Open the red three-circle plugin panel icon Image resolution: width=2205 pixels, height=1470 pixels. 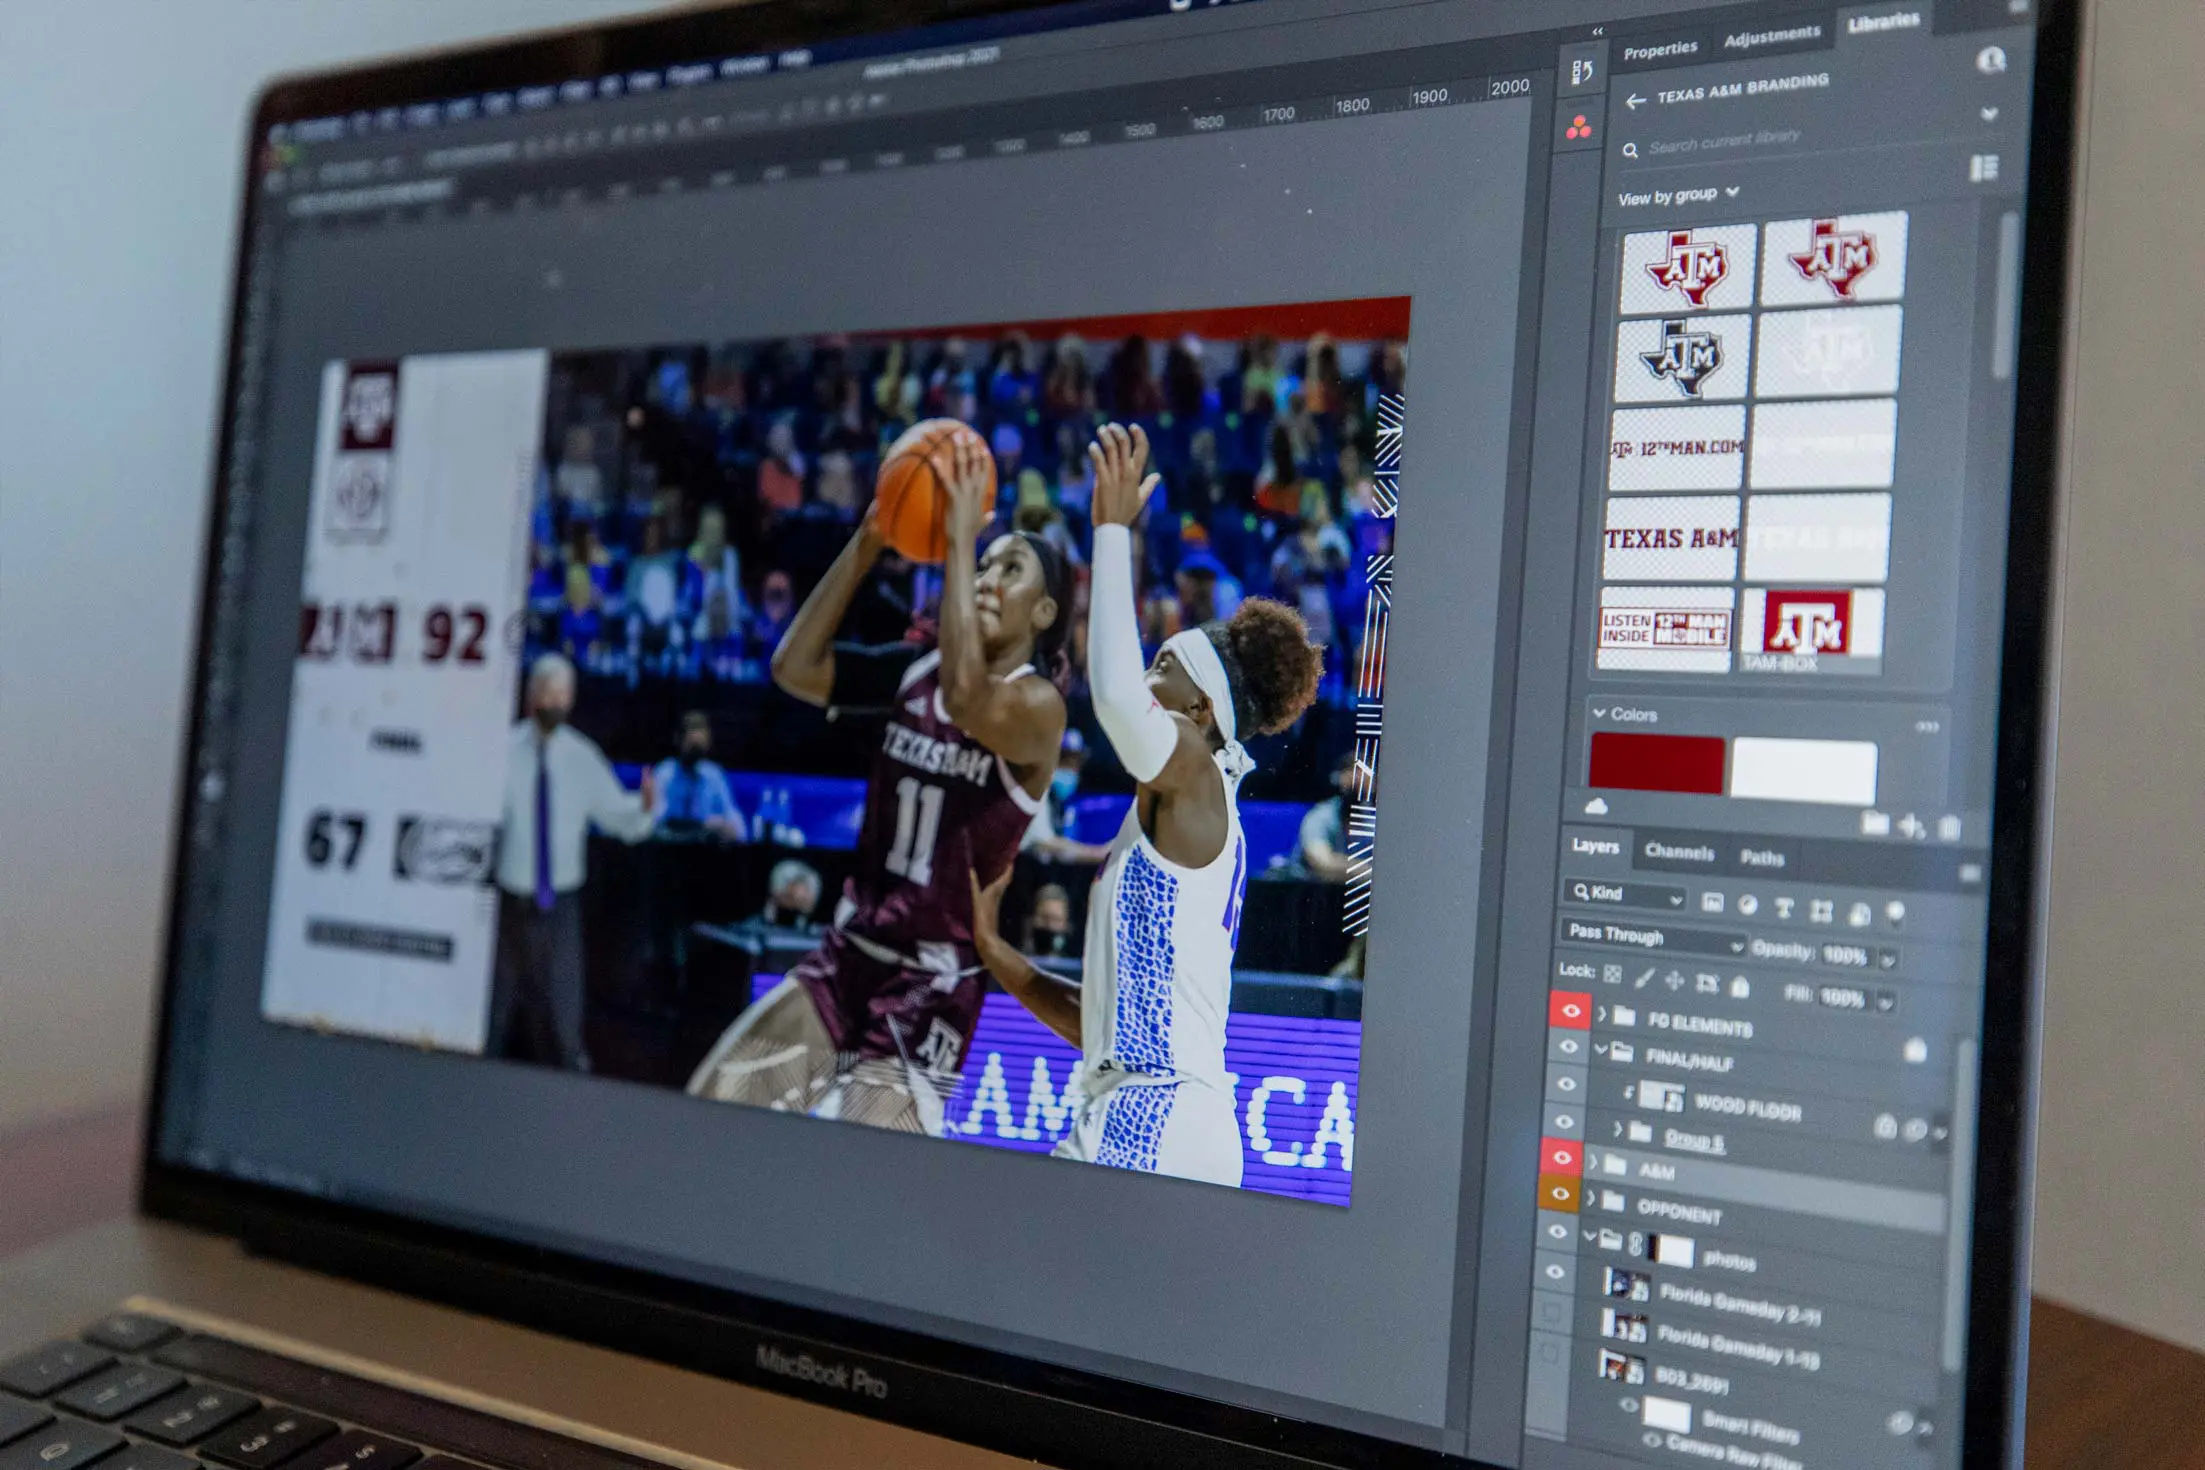click(1579, 128)
